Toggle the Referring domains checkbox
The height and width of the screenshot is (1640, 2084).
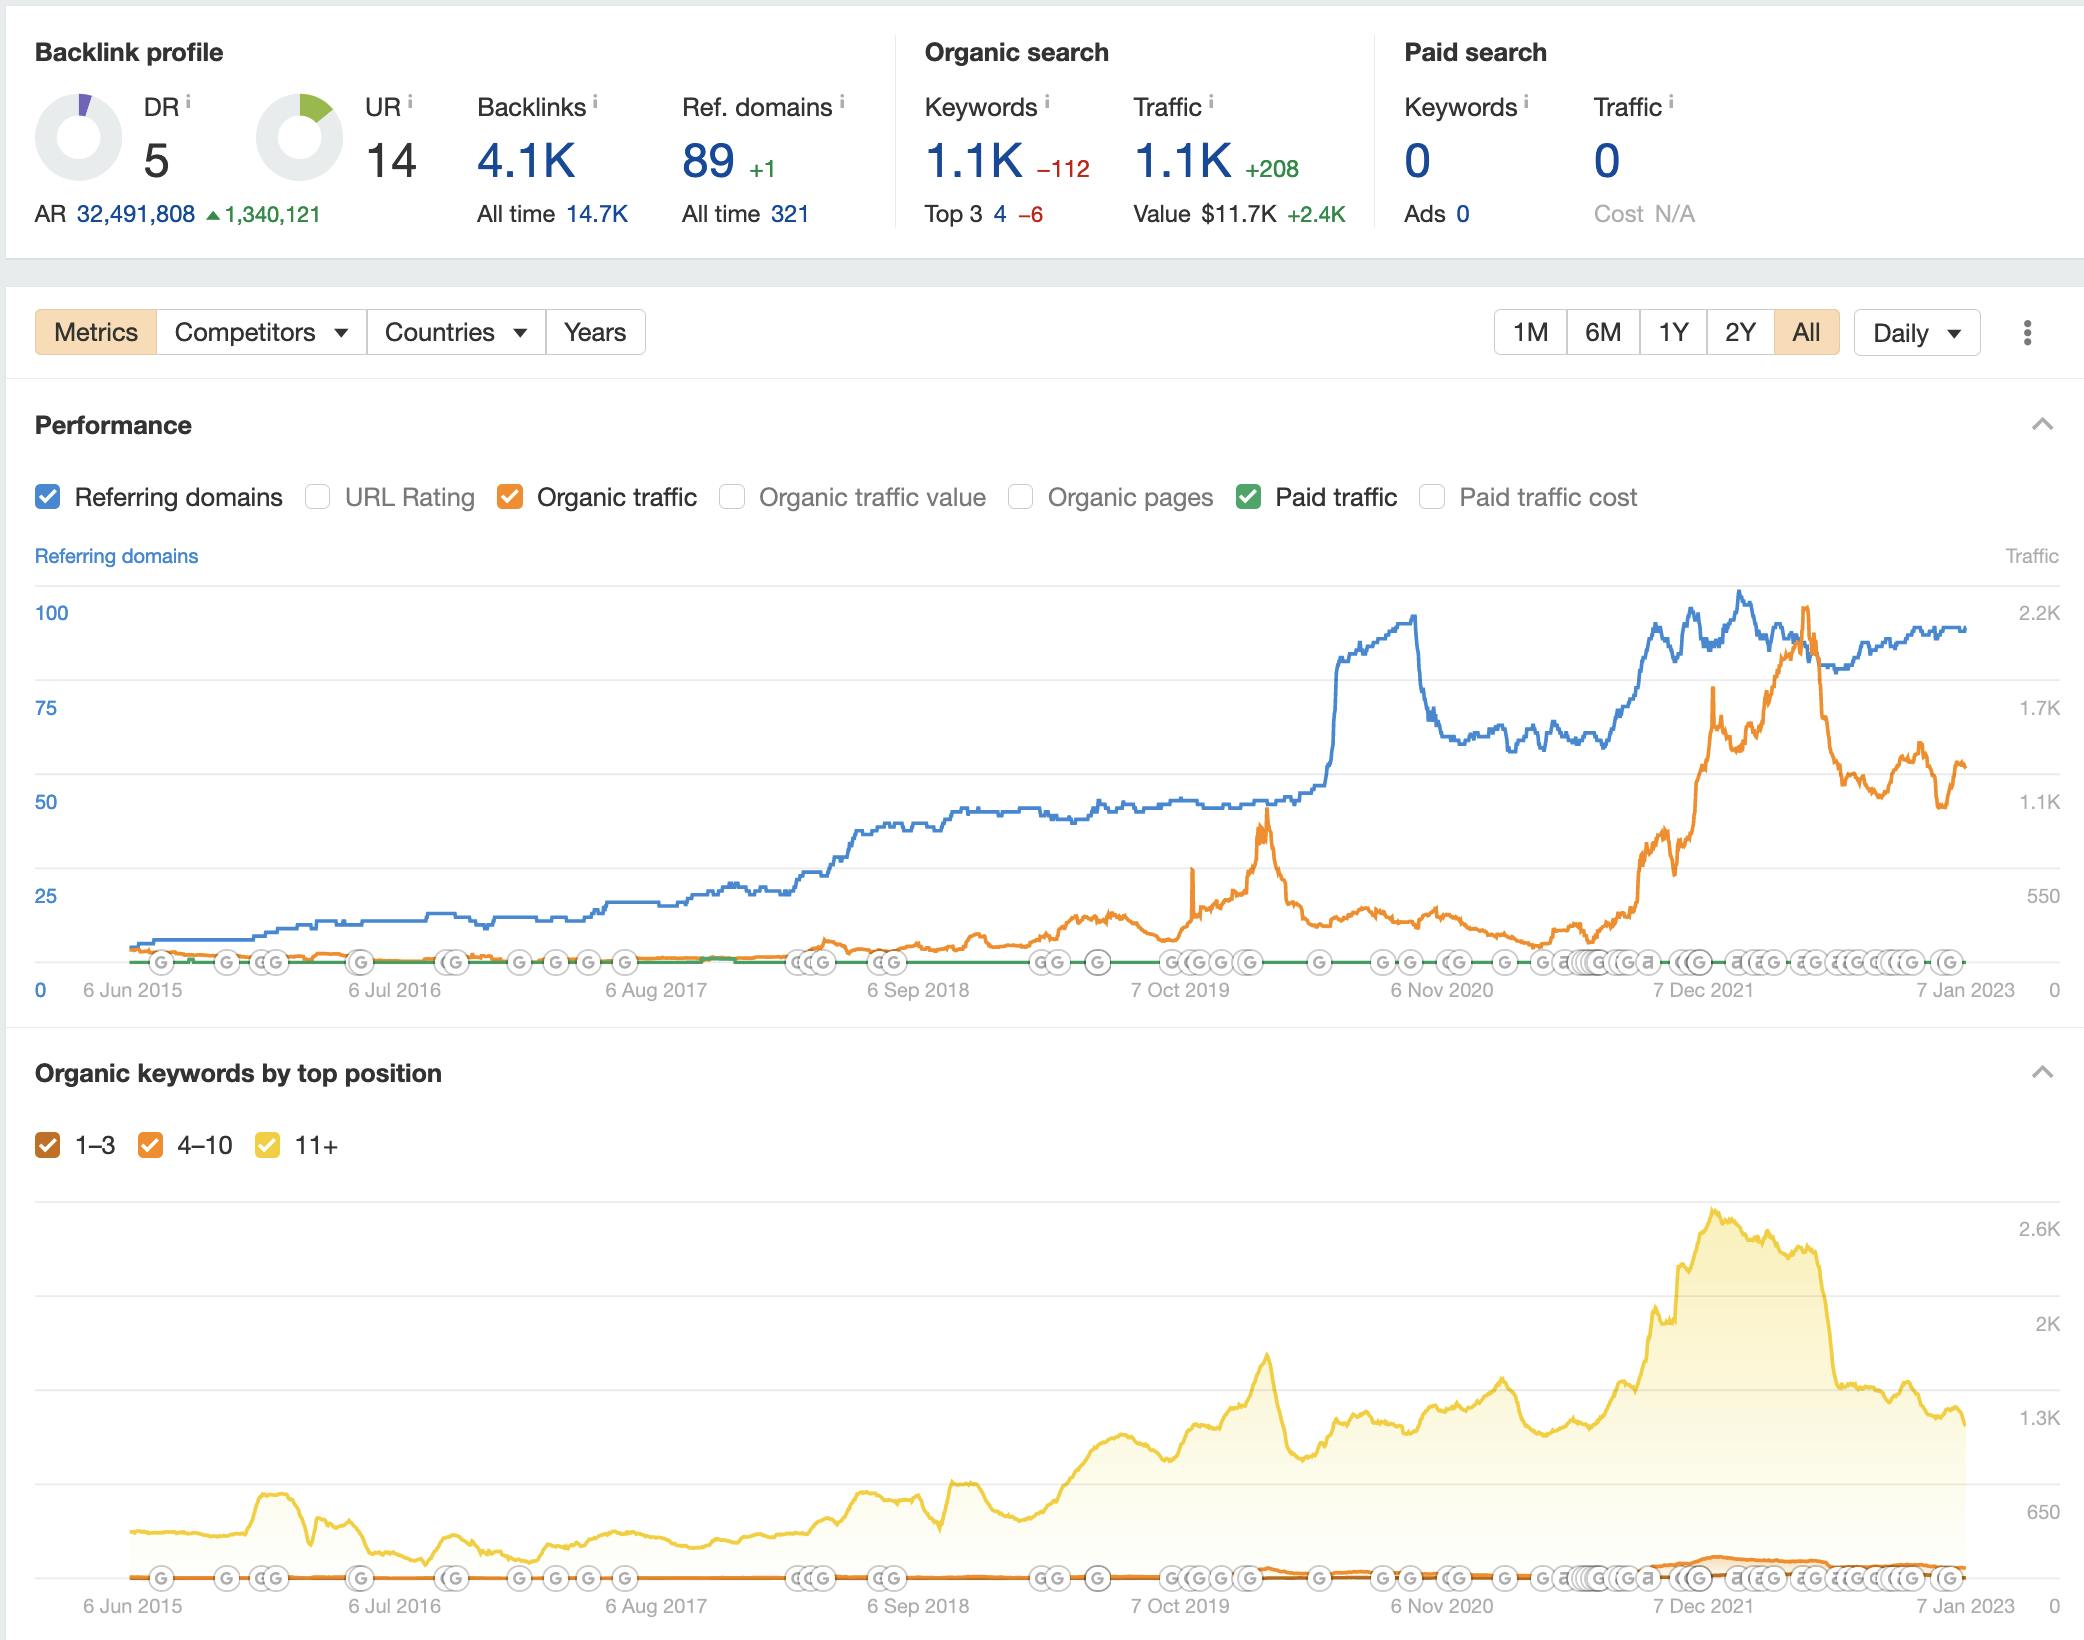(x=47, y=497)
